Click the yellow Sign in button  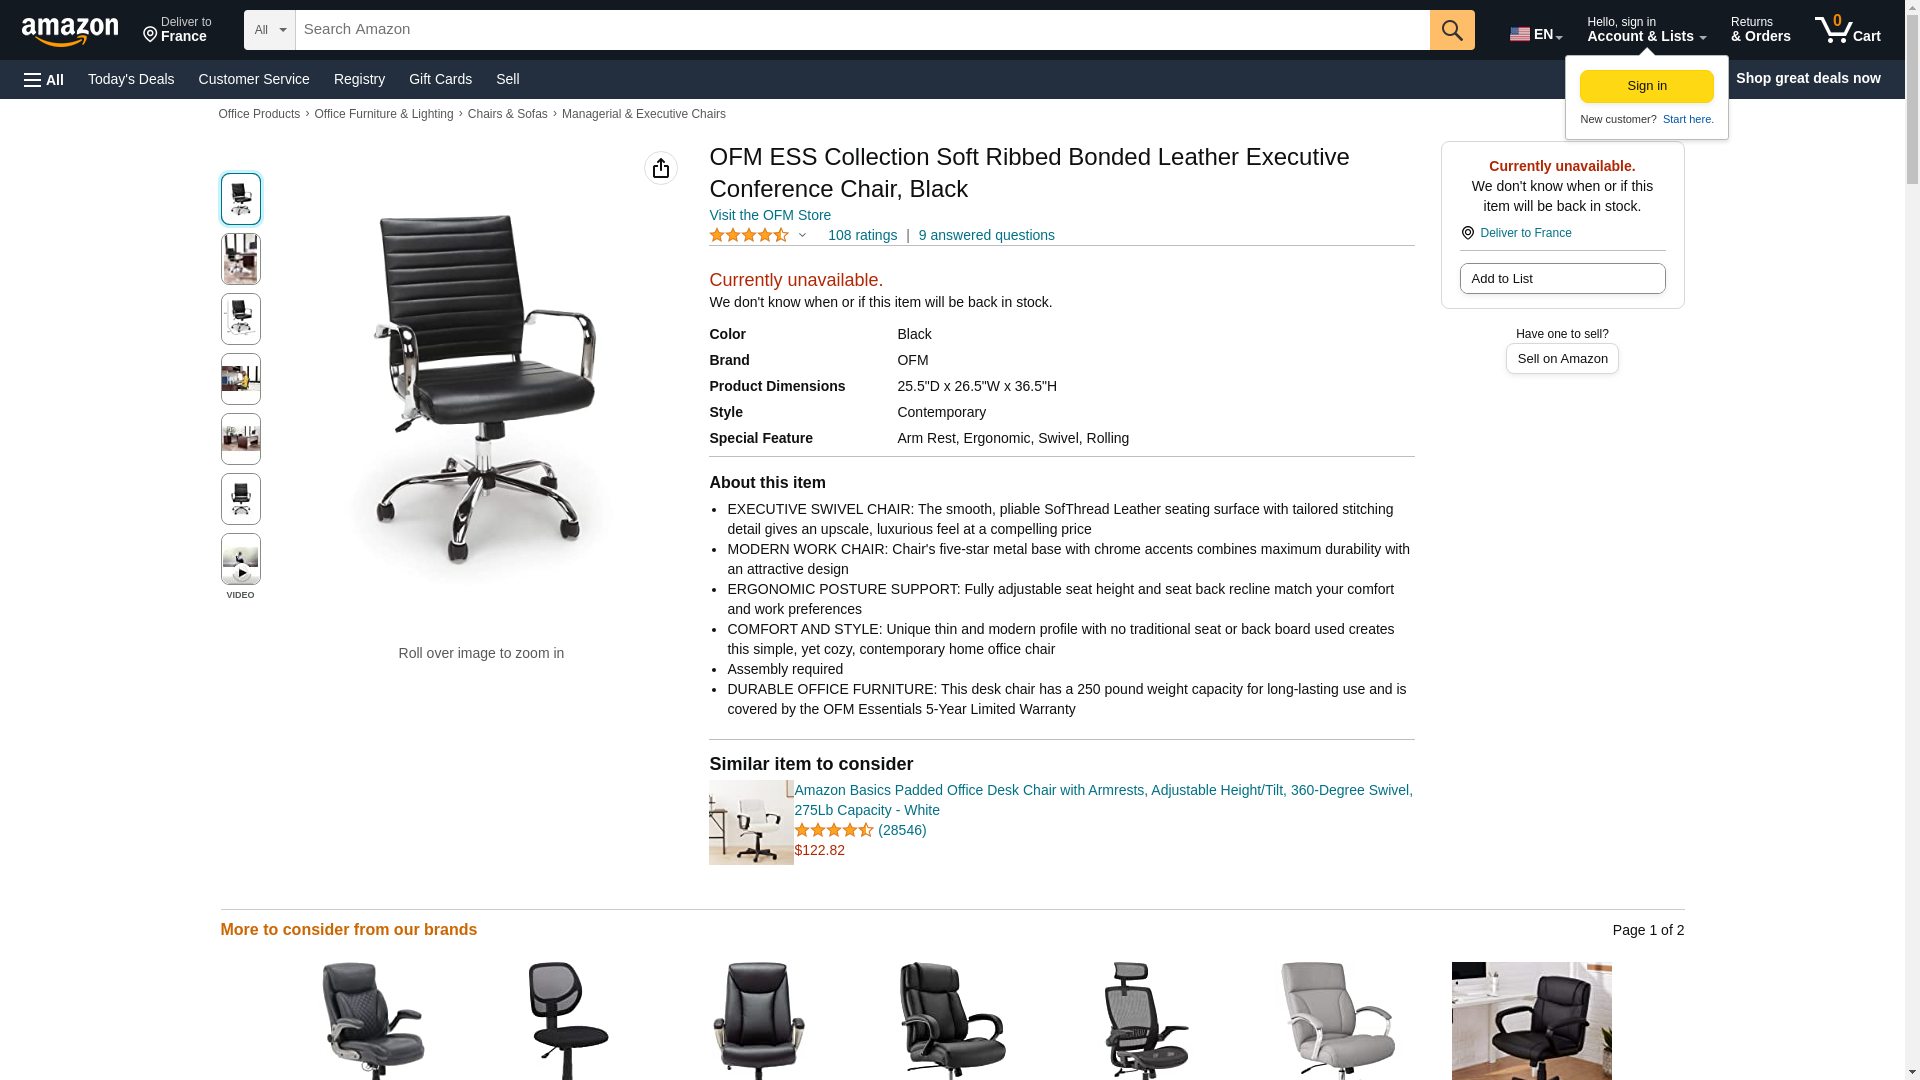click(1647, 86)
